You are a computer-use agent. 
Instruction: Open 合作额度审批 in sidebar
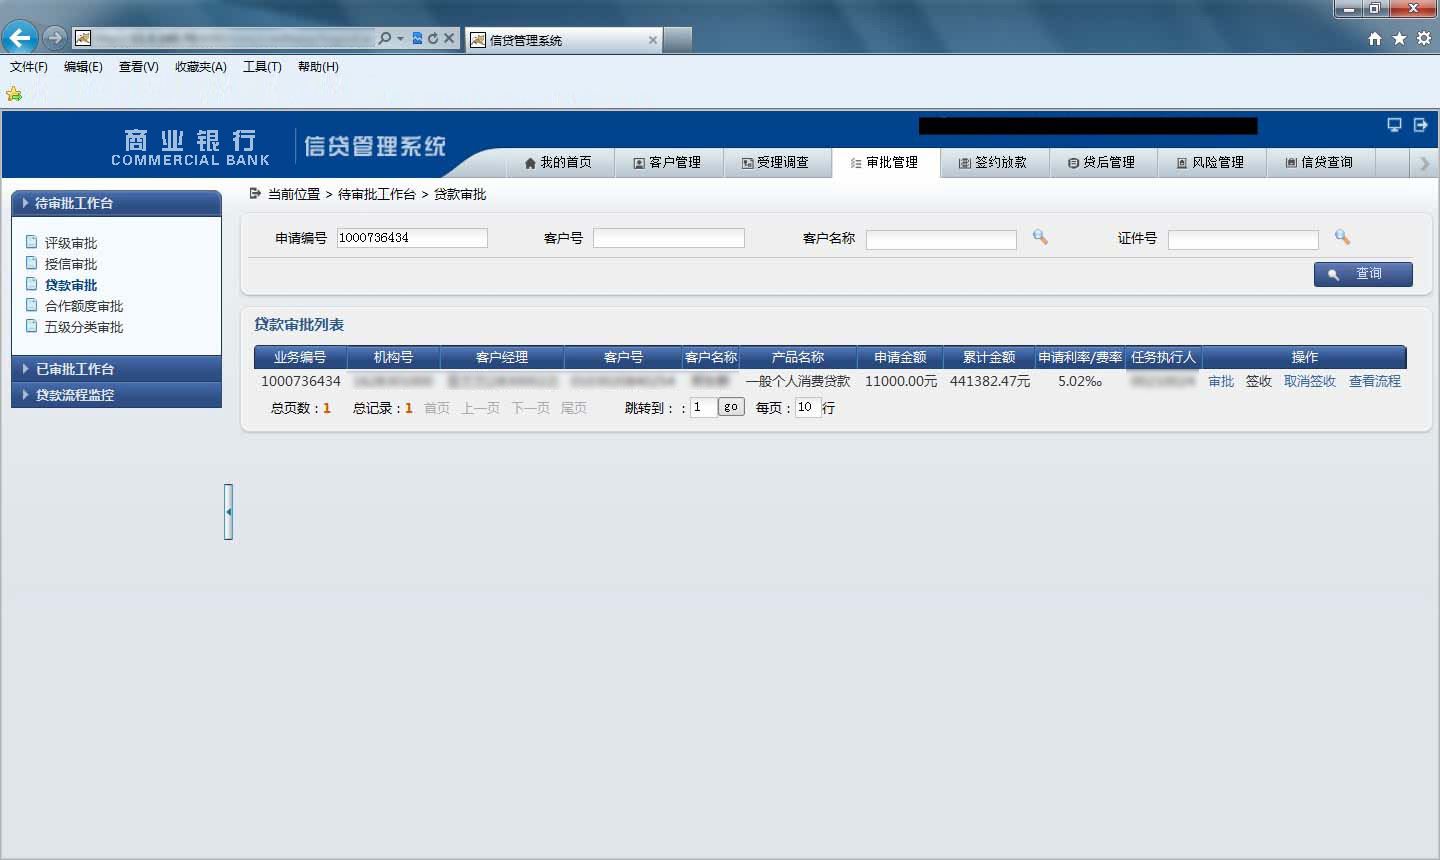[x=84, y=306]
